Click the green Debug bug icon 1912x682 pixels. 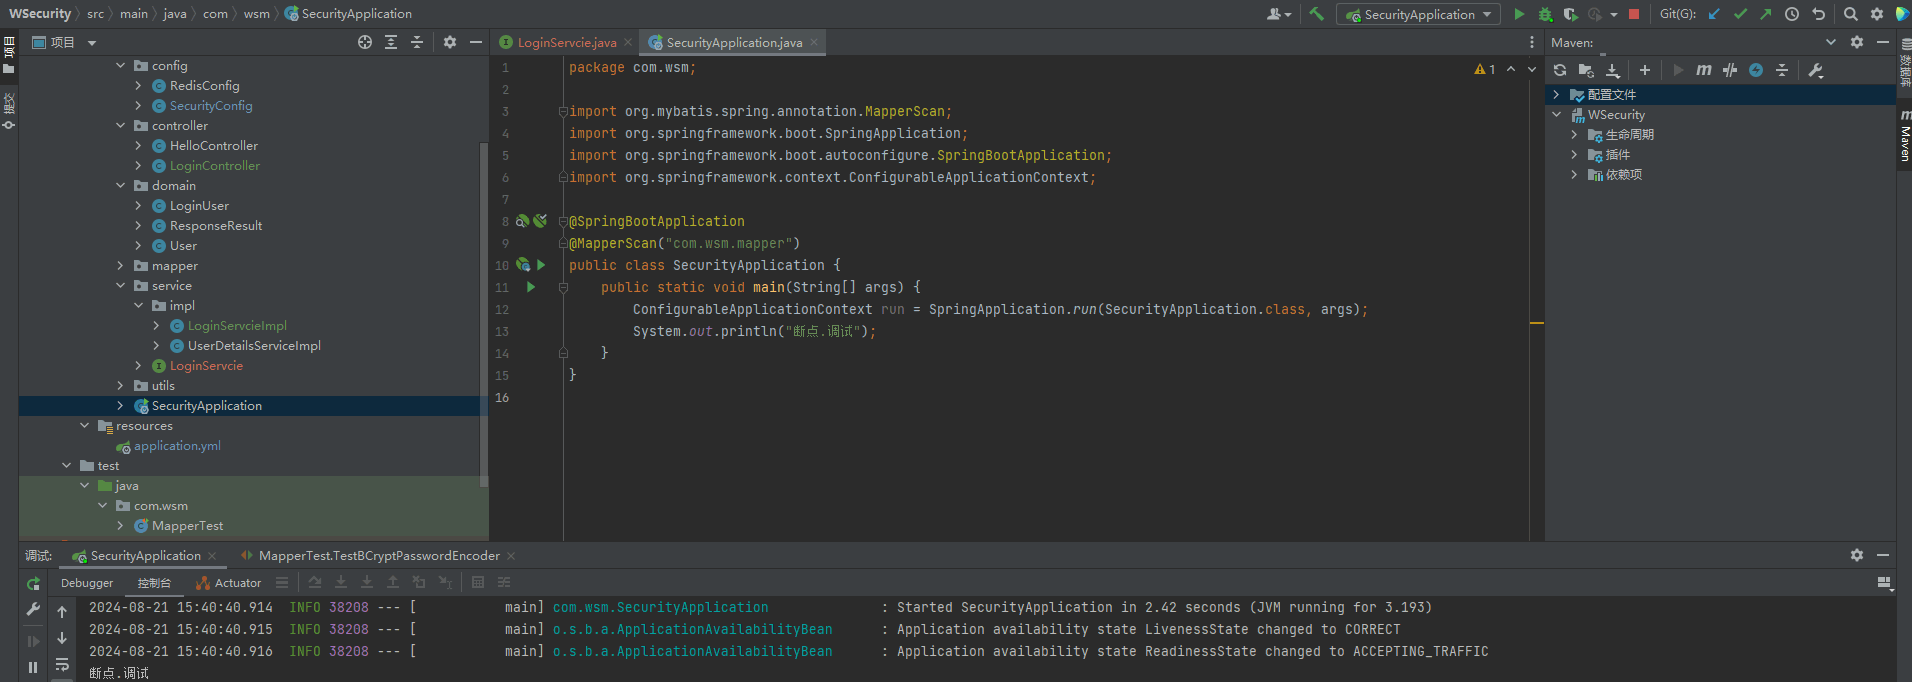pyautogui.click(x=1545, y=14)
